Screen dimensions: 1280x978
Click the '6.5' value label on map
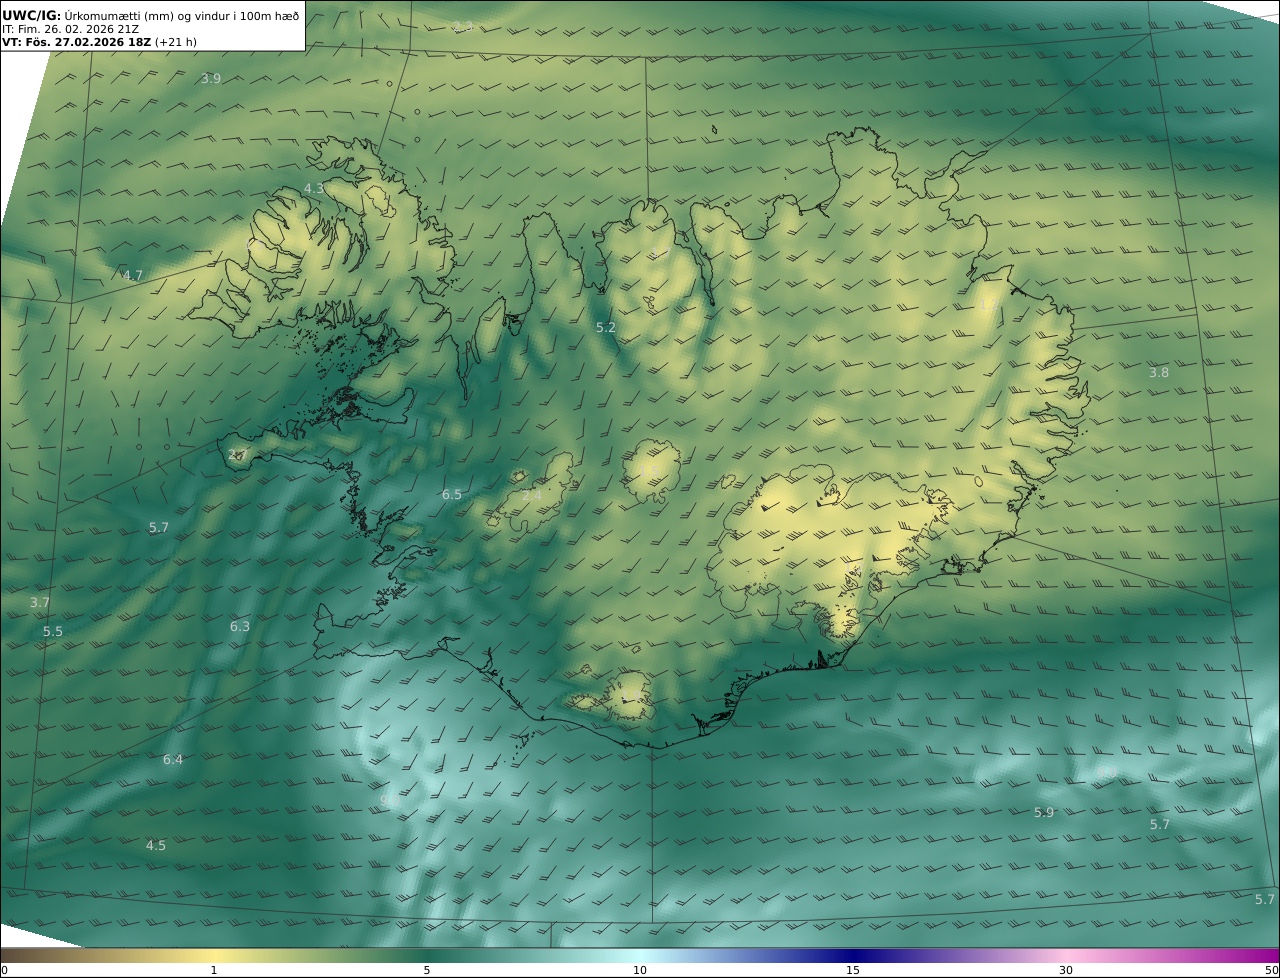pos(452,495)
